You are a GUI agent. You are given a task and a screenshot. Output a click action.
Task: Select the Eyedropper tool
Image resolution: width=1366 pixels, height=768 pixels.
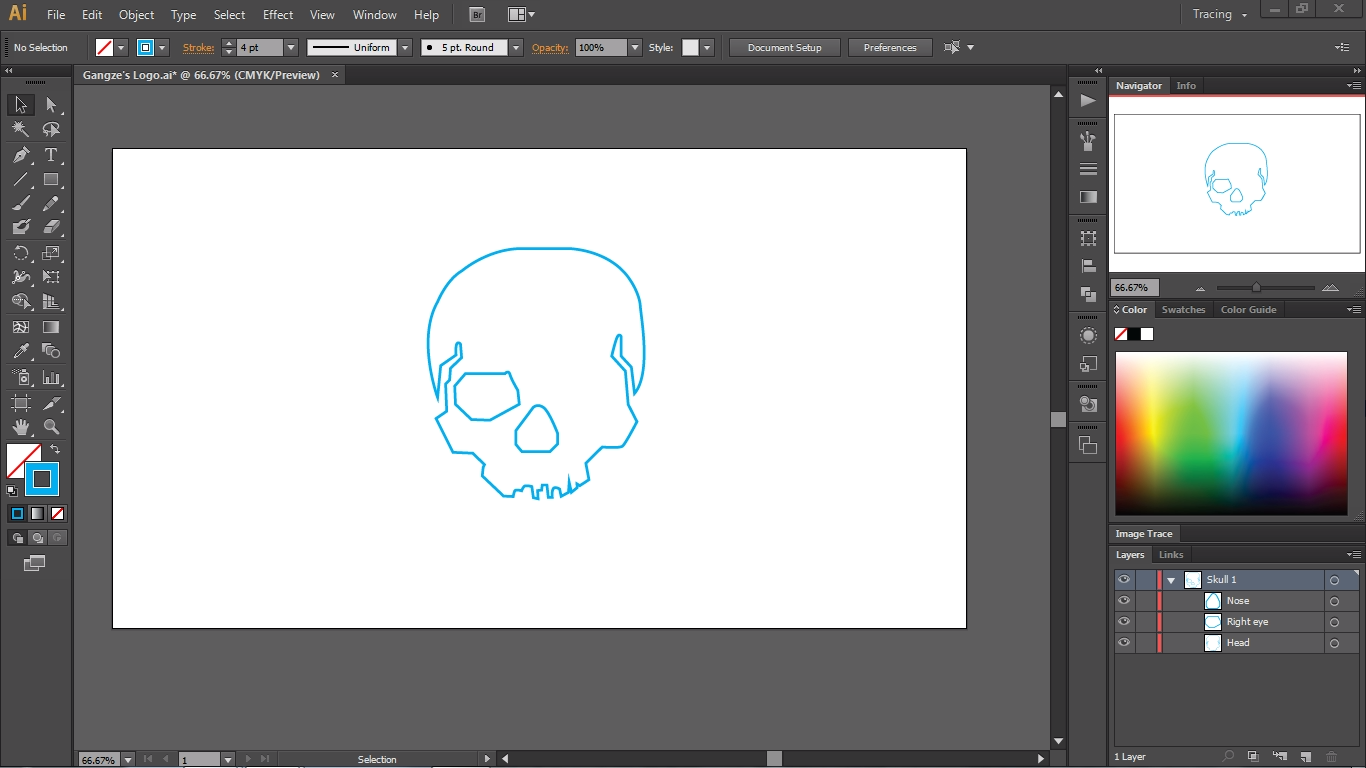point(21,351)
